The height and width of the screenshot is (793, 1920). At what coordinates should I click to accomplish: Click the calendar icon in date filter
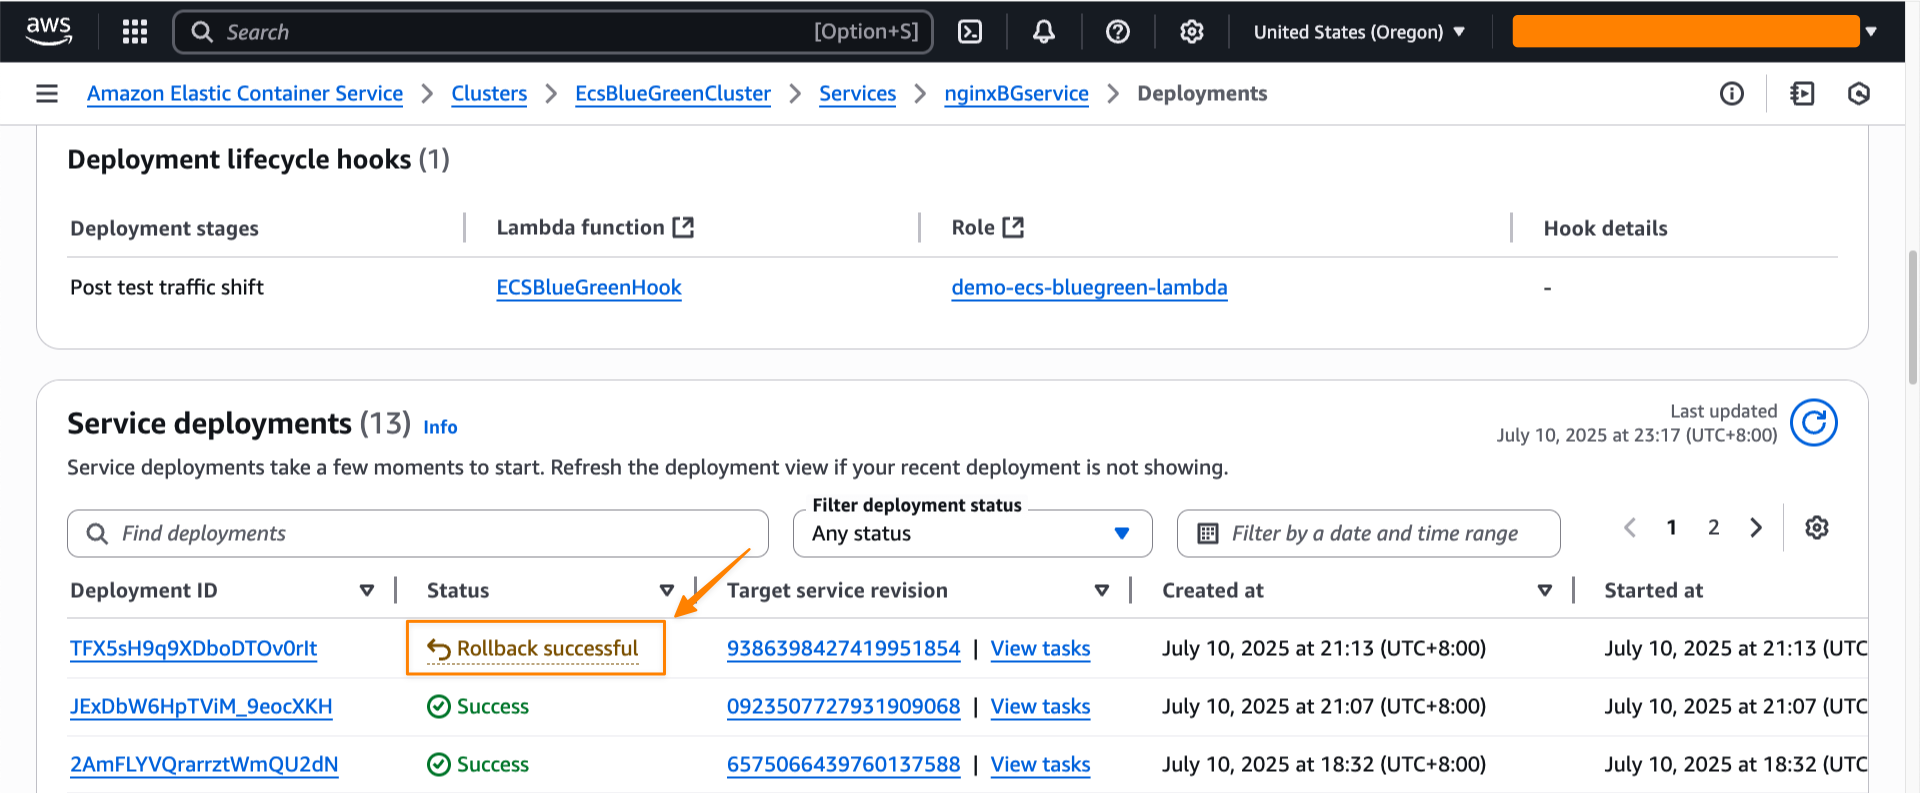click(1208, 533)
